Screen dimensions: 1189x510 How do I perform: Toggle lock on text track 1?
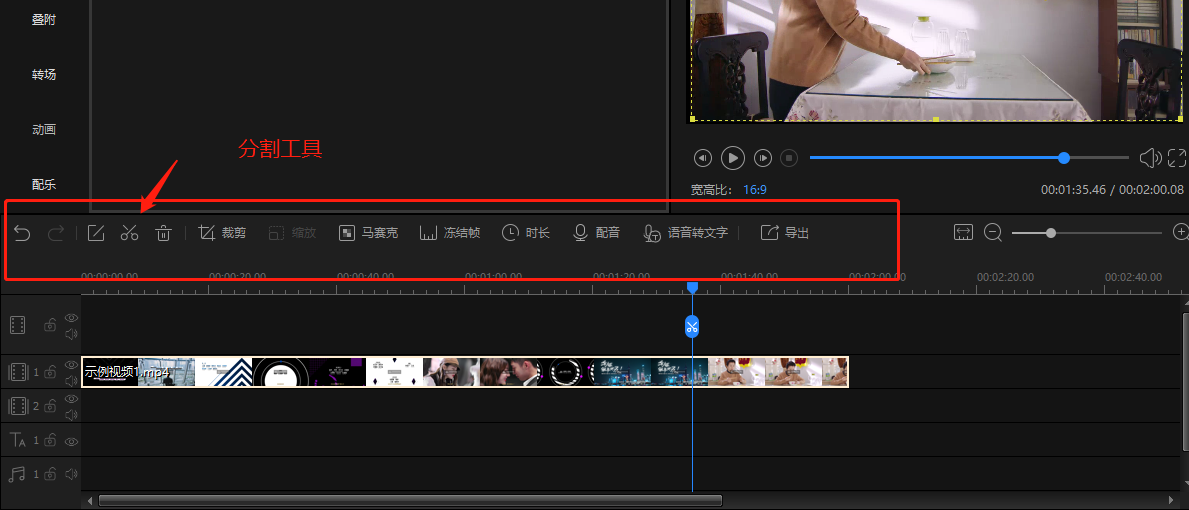(x=50, y=440)
